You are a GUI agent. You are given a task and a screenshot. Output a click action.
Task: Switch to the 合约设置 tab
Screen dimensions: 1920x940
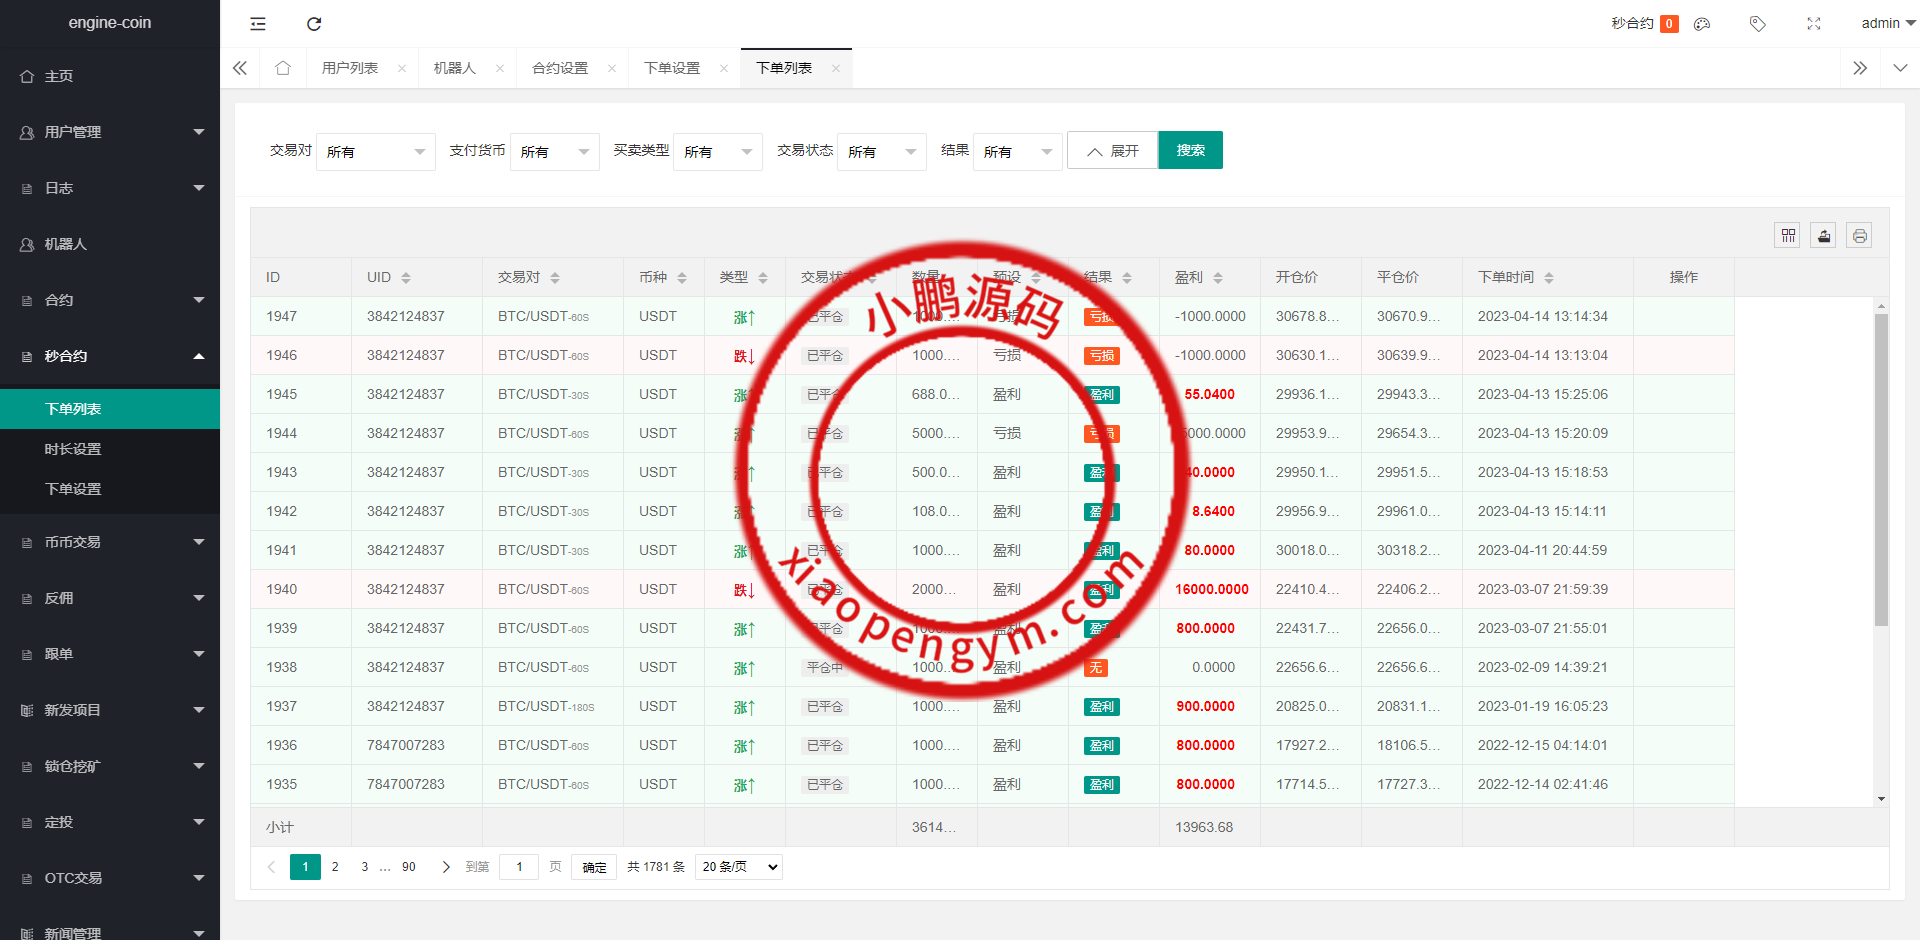point(560,68)
